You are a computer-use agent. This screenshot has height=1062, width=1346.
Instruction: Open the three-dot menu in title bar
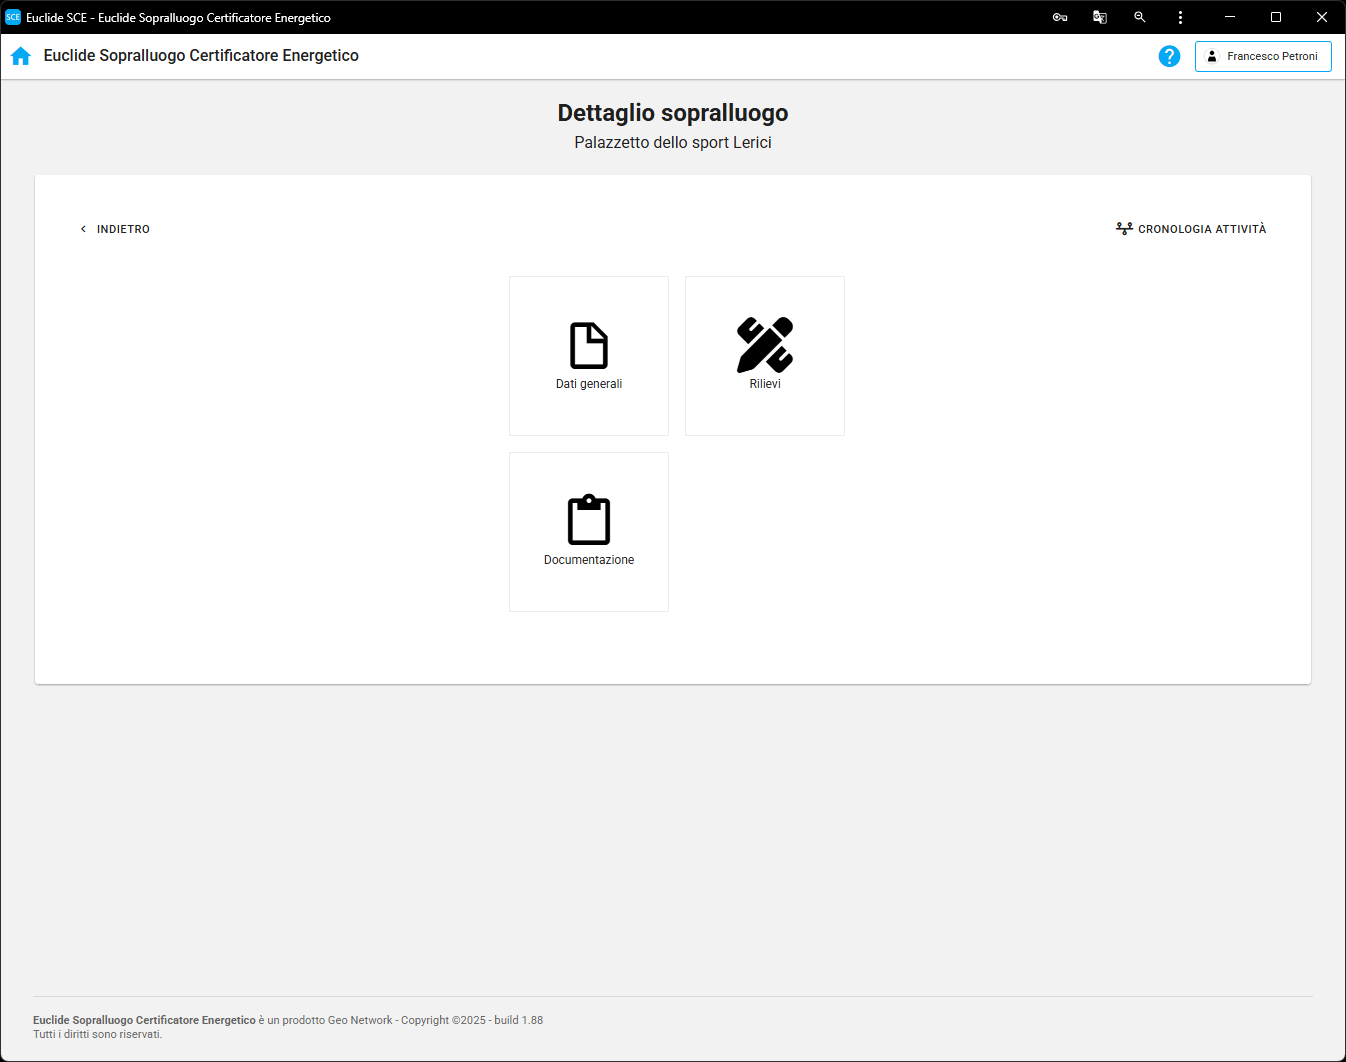[1180, 17]
